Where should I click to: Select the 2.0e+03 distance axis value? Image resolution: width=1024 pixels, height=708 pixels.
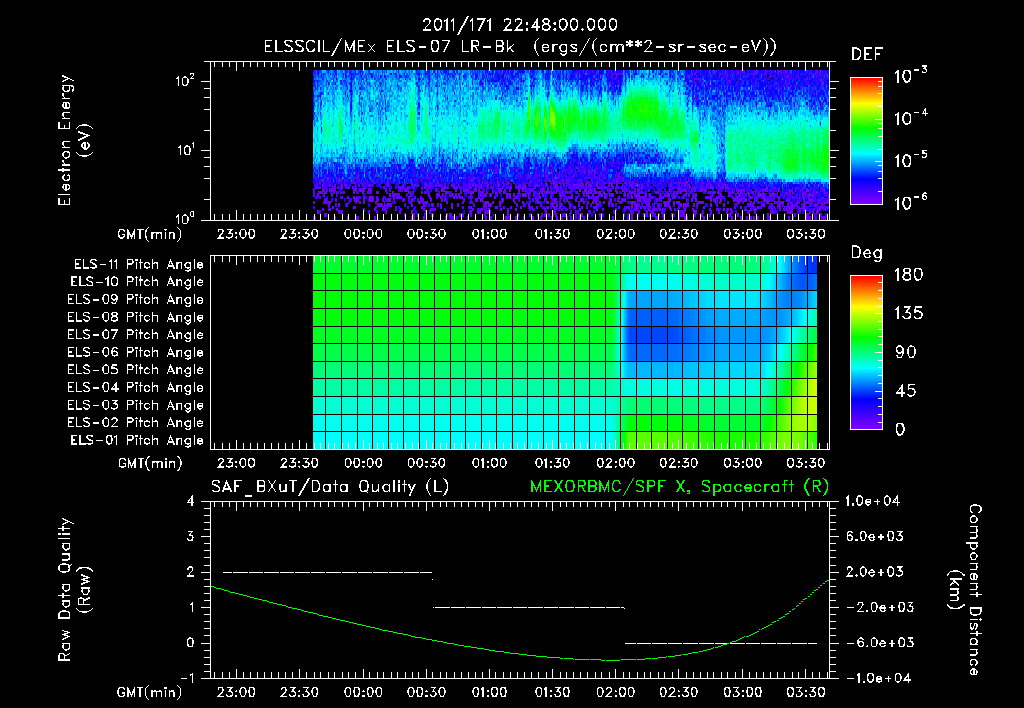click(874, 571)
